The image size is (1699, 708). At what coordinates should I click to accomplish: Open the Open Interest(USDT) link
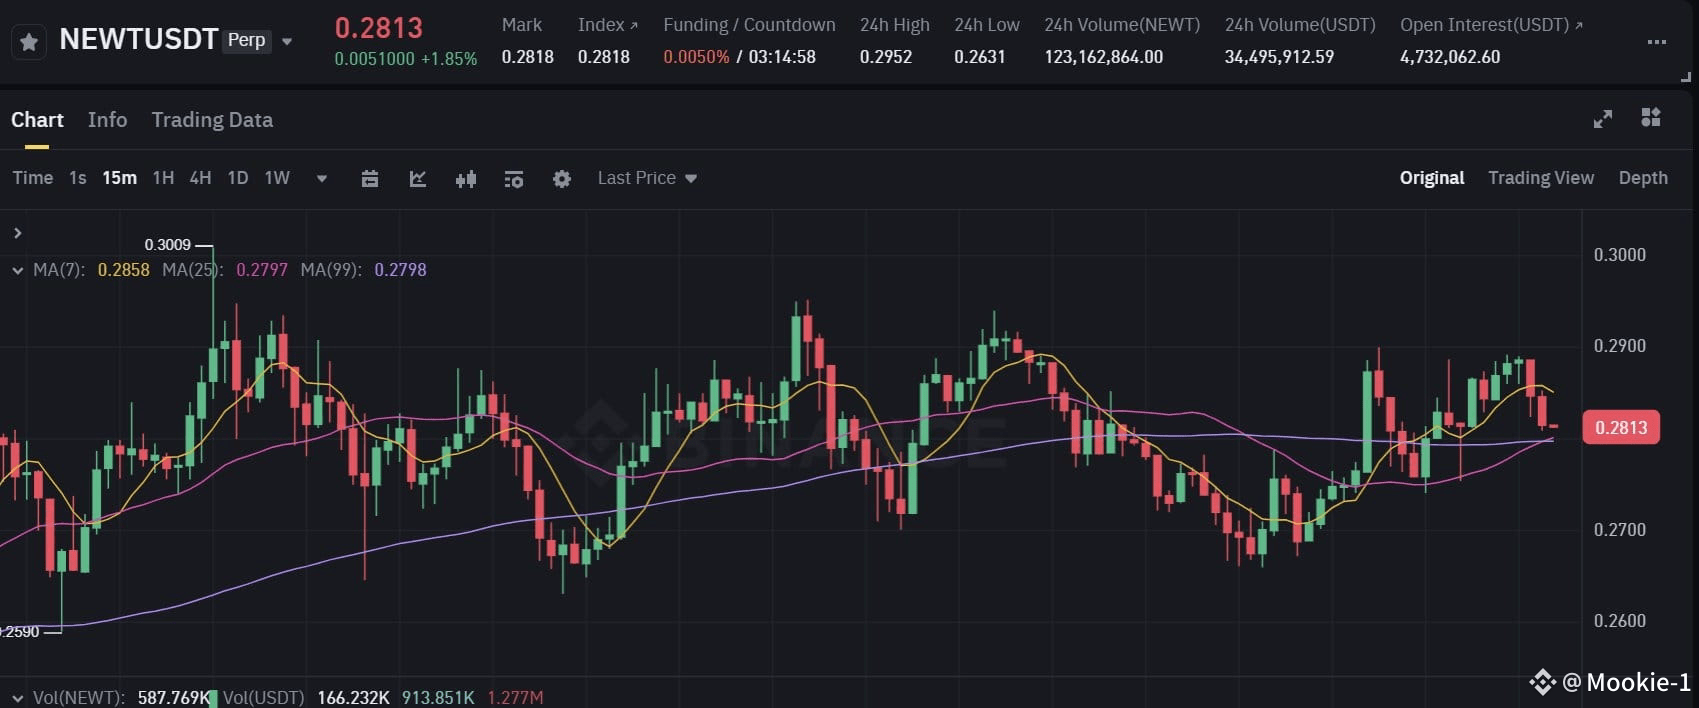coord(1491,25)
